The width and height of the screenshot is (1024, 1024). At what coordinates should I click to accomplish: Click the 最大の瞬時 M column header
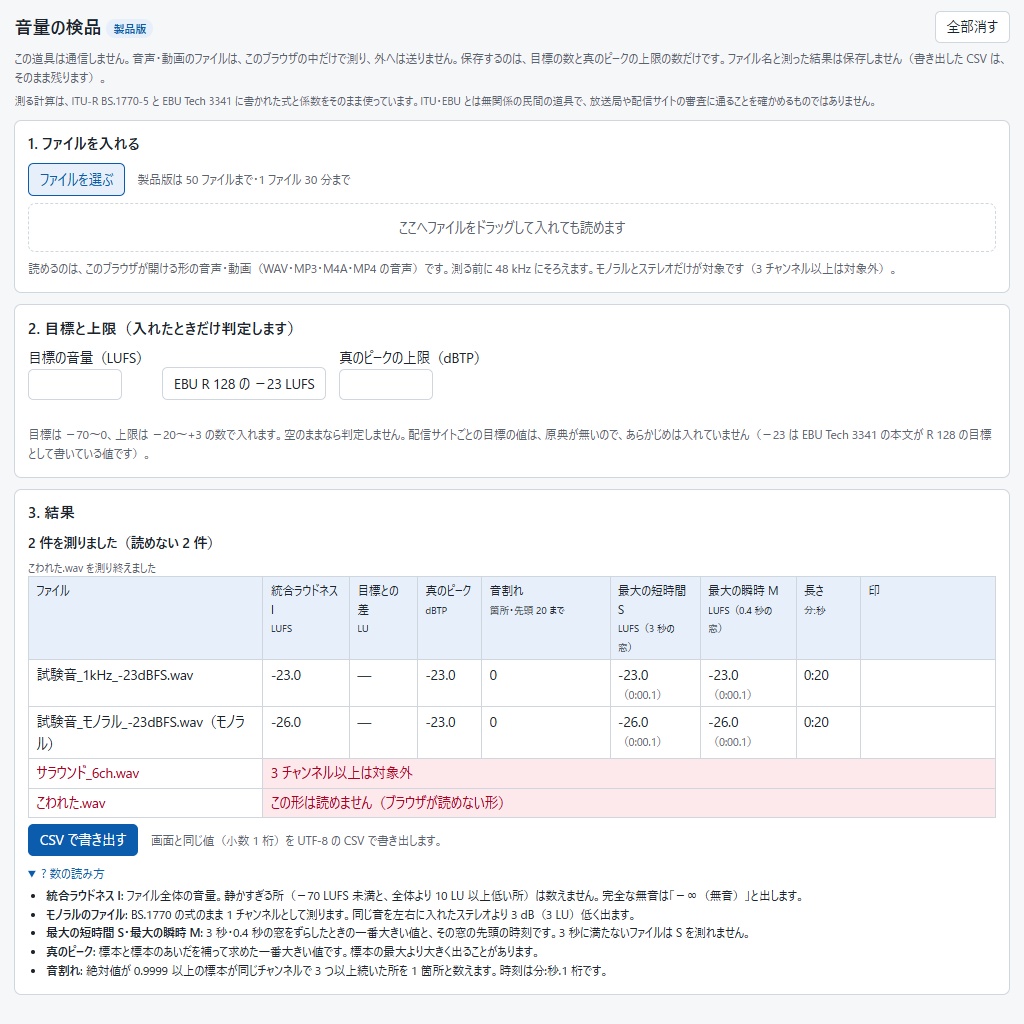pyautogui.click(x=748, y=618)
